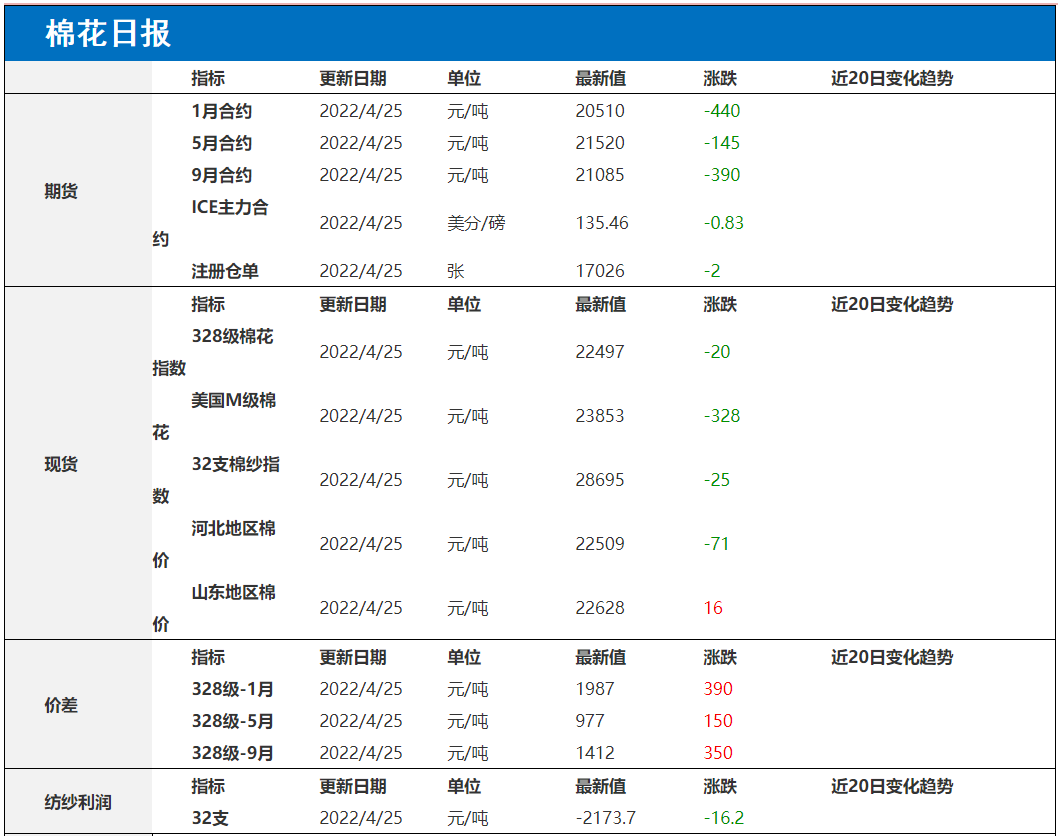Click the 1月合约 row label
This screenshot has height=836, width=1058.
[x=221, y=111]
